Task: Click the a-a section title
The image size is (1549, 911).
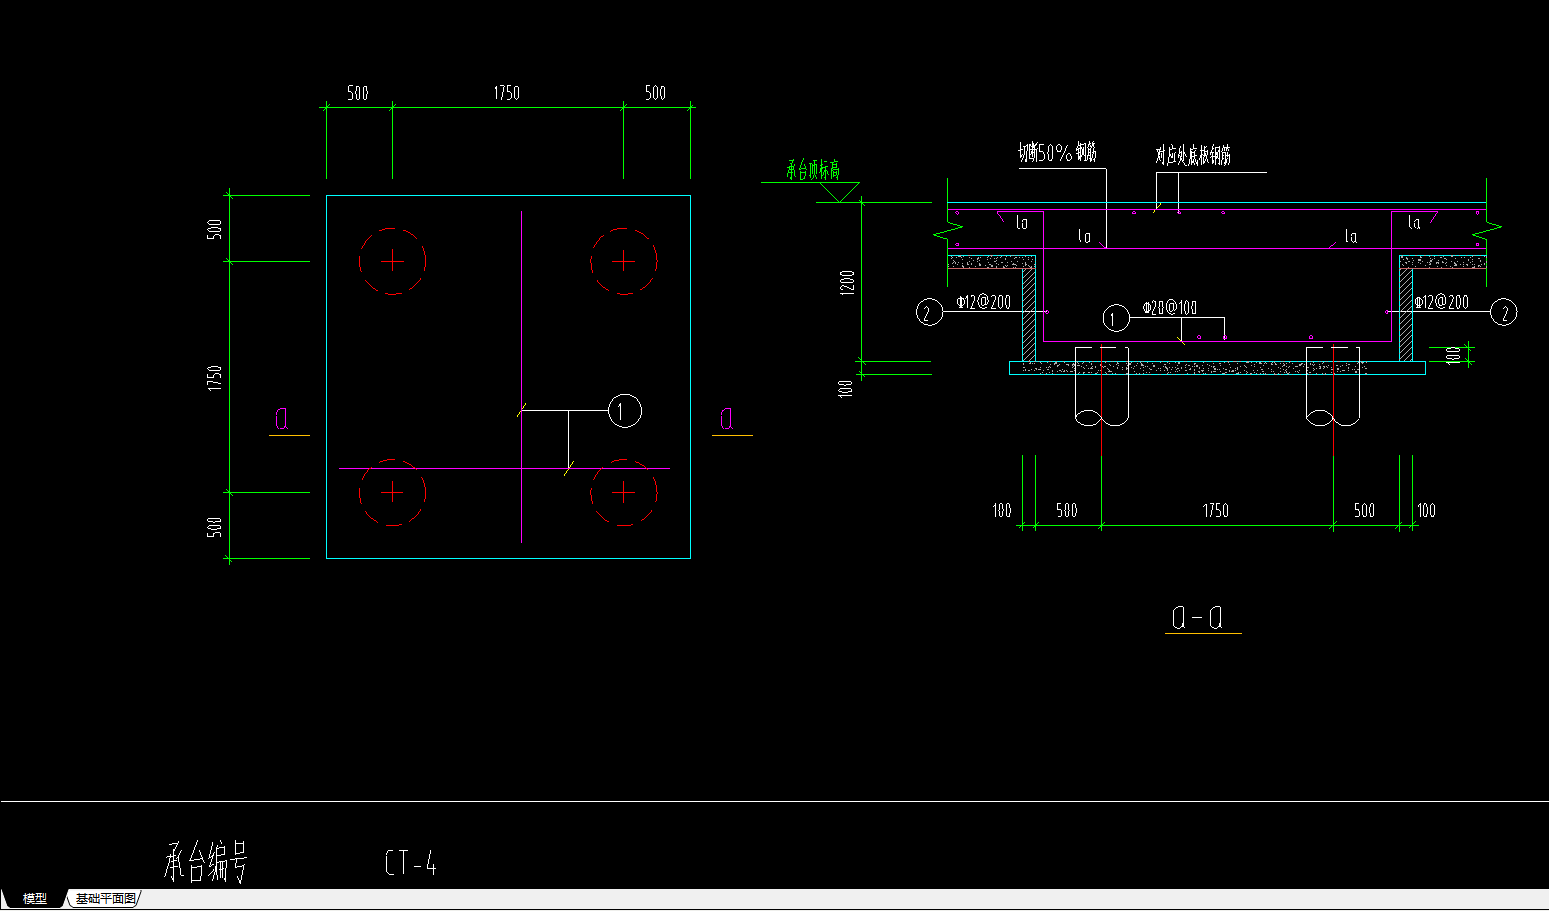Action: point(1196,617)
